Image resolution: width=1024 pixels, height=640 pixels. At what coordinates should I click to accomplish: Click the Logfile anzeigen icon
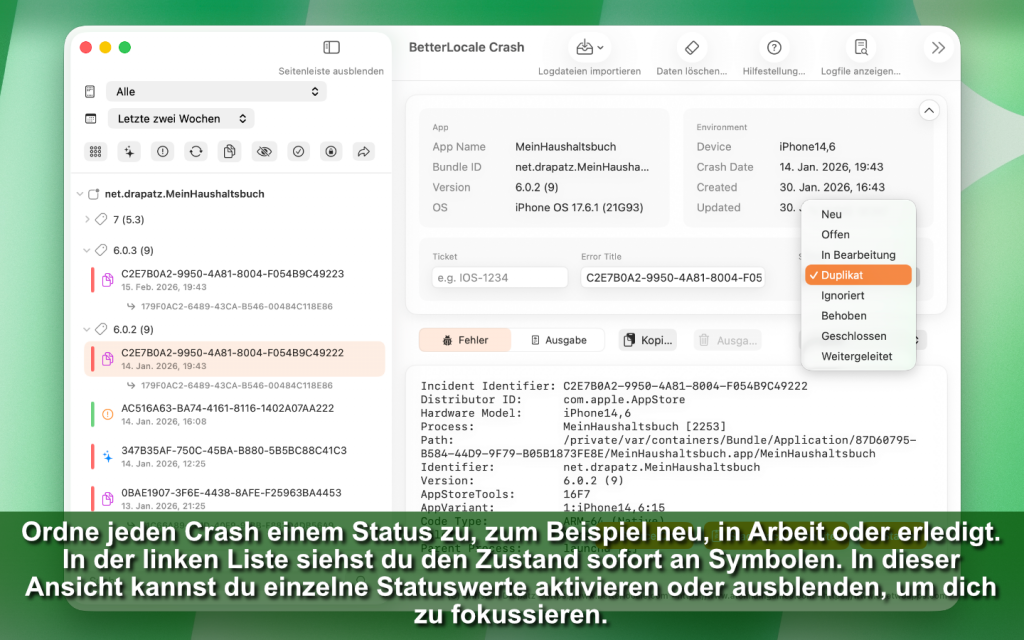coord(860,48)
